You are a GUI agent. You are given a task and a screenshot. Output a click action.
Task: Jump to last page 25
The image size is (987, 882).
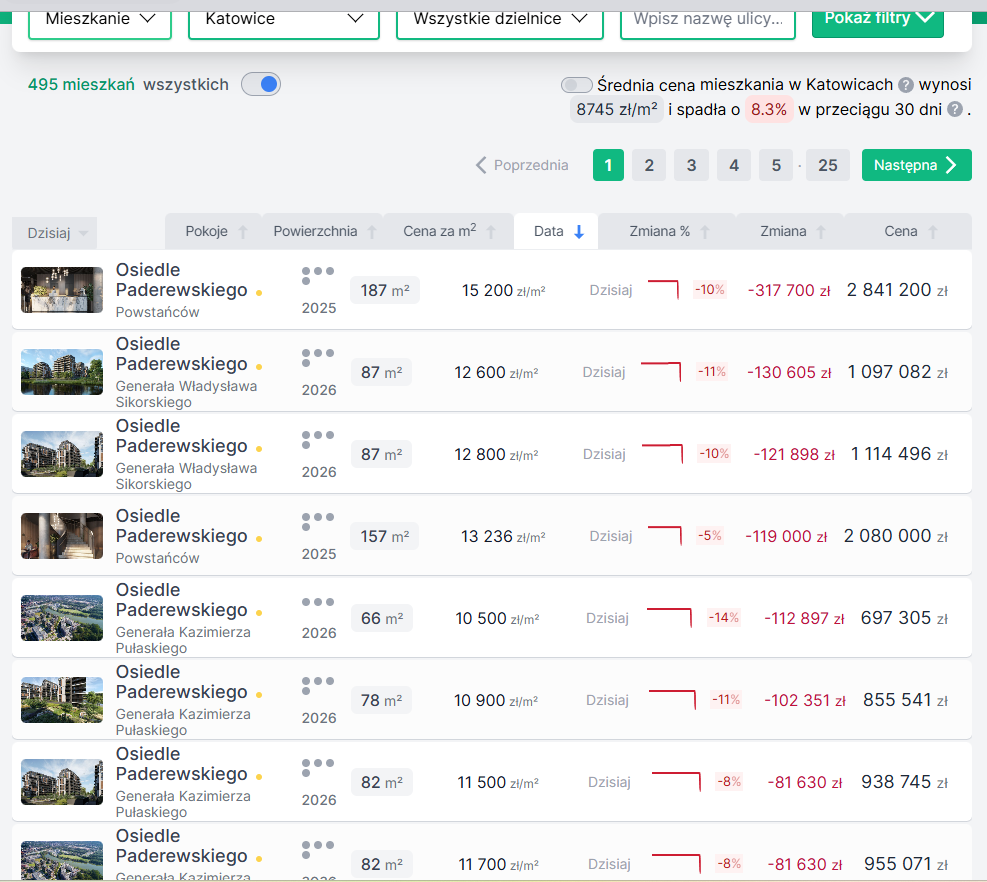pos(827,165)
